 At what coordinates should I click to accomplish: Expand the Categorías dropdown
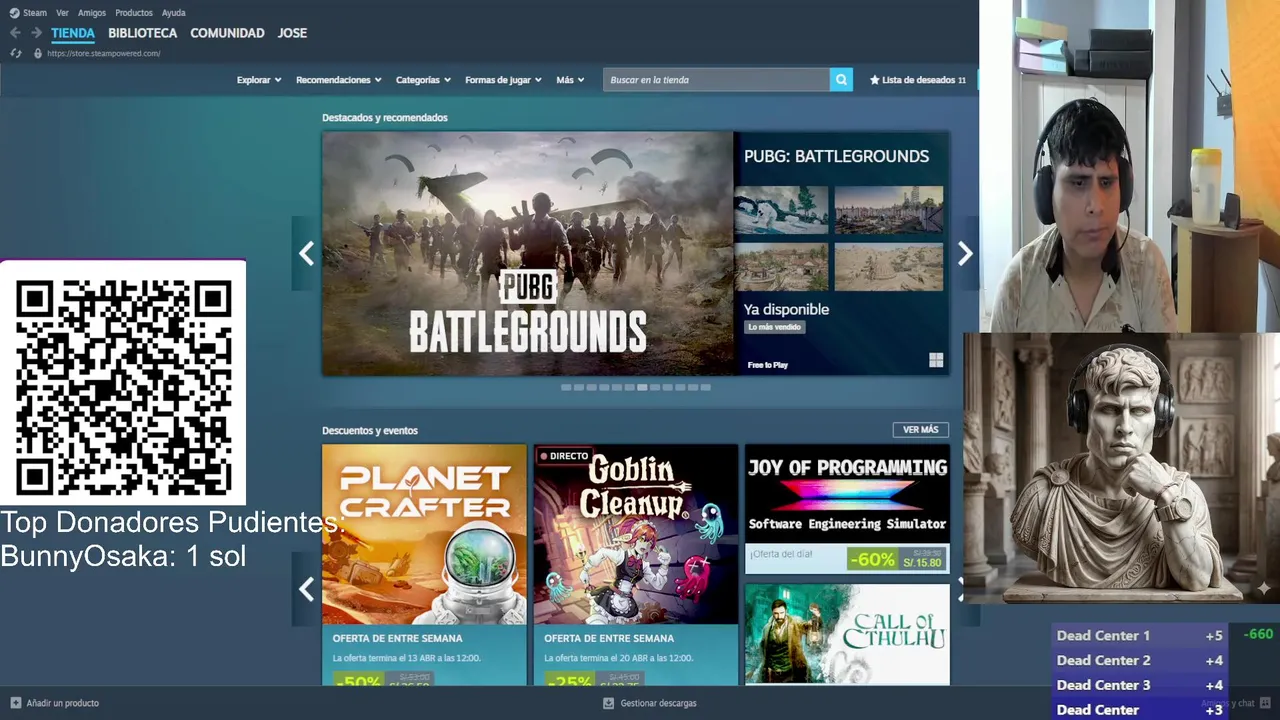coord(423,80)
